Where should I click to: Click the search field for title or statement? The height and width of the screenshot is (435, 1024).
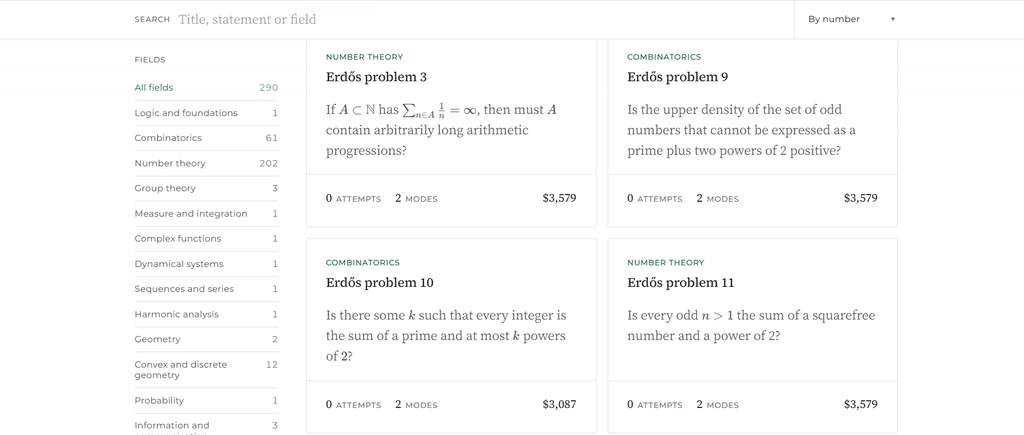click(x=483, y=20)
